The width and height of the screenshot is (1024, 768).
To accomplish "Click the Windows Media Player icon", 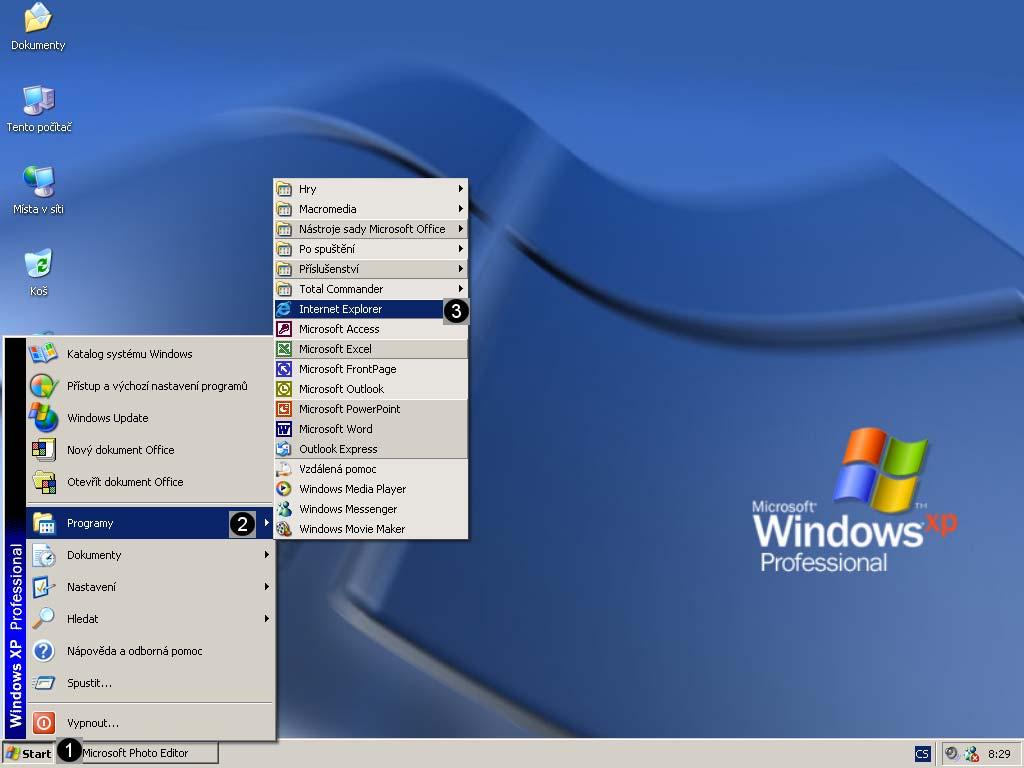I will point(284,488).
